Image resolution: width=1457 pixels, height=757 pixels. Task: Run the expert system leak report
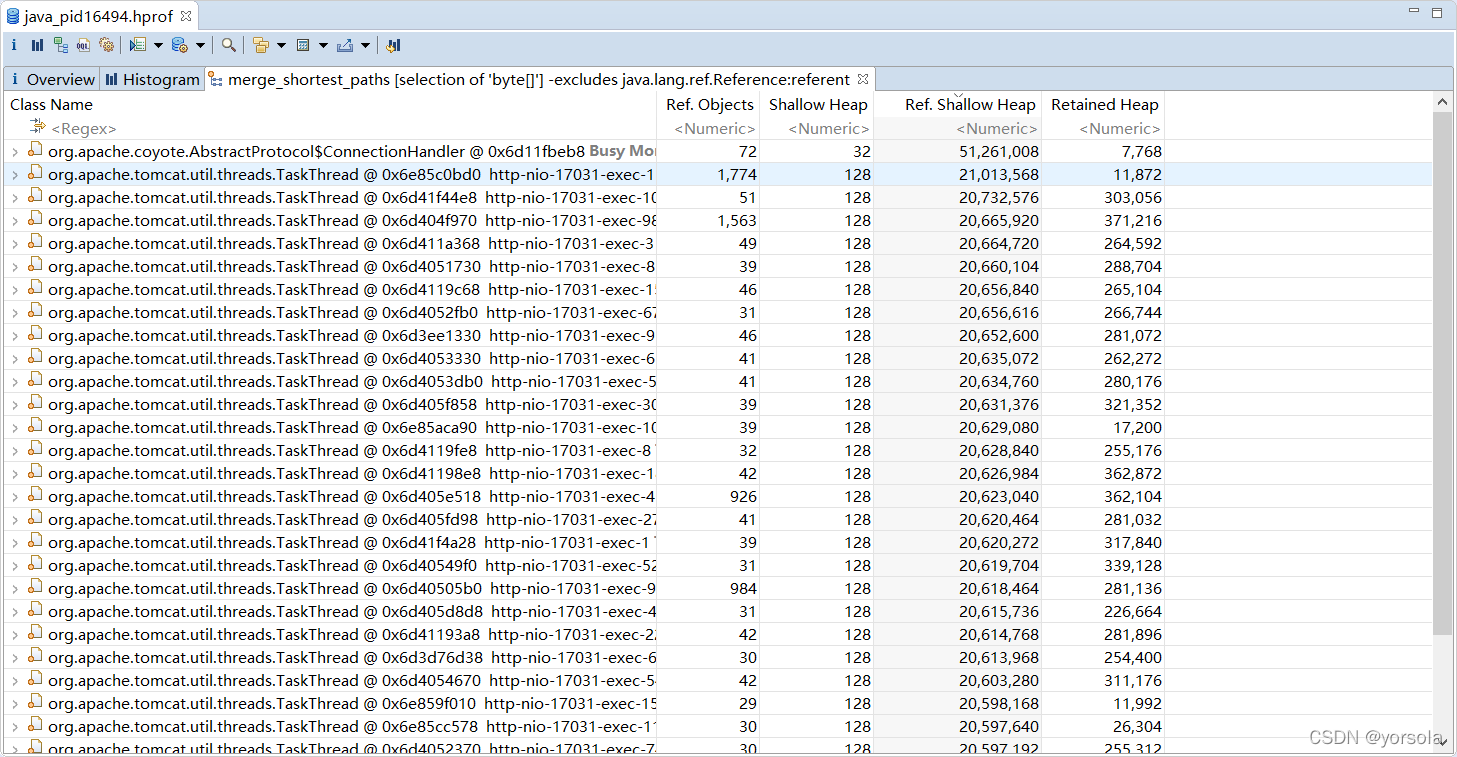point(107,45)
